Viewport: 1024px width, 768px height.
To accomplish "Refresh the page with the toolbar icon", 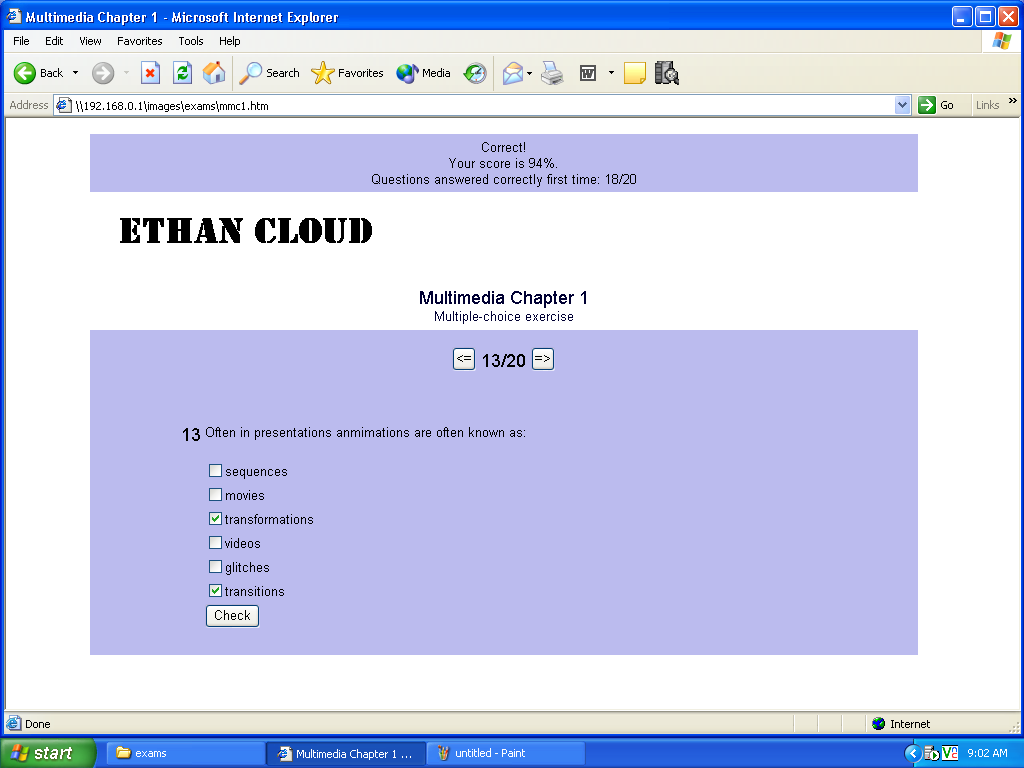I will pos(182,73).
